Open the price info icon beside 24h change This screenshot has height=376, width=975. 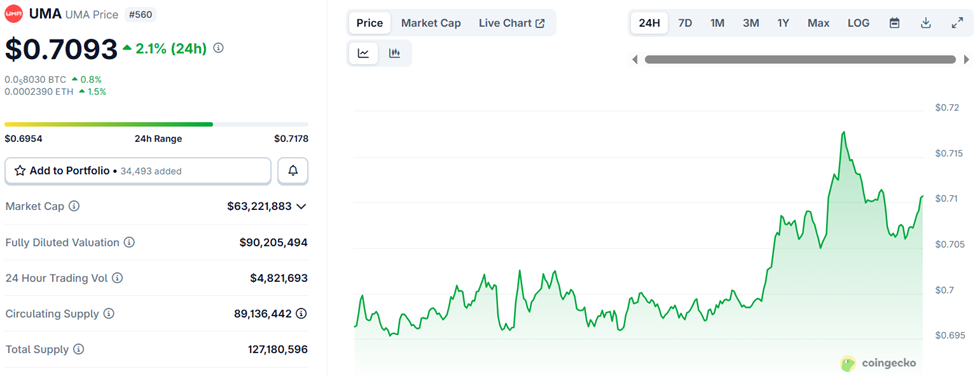(x=218, y=48)
